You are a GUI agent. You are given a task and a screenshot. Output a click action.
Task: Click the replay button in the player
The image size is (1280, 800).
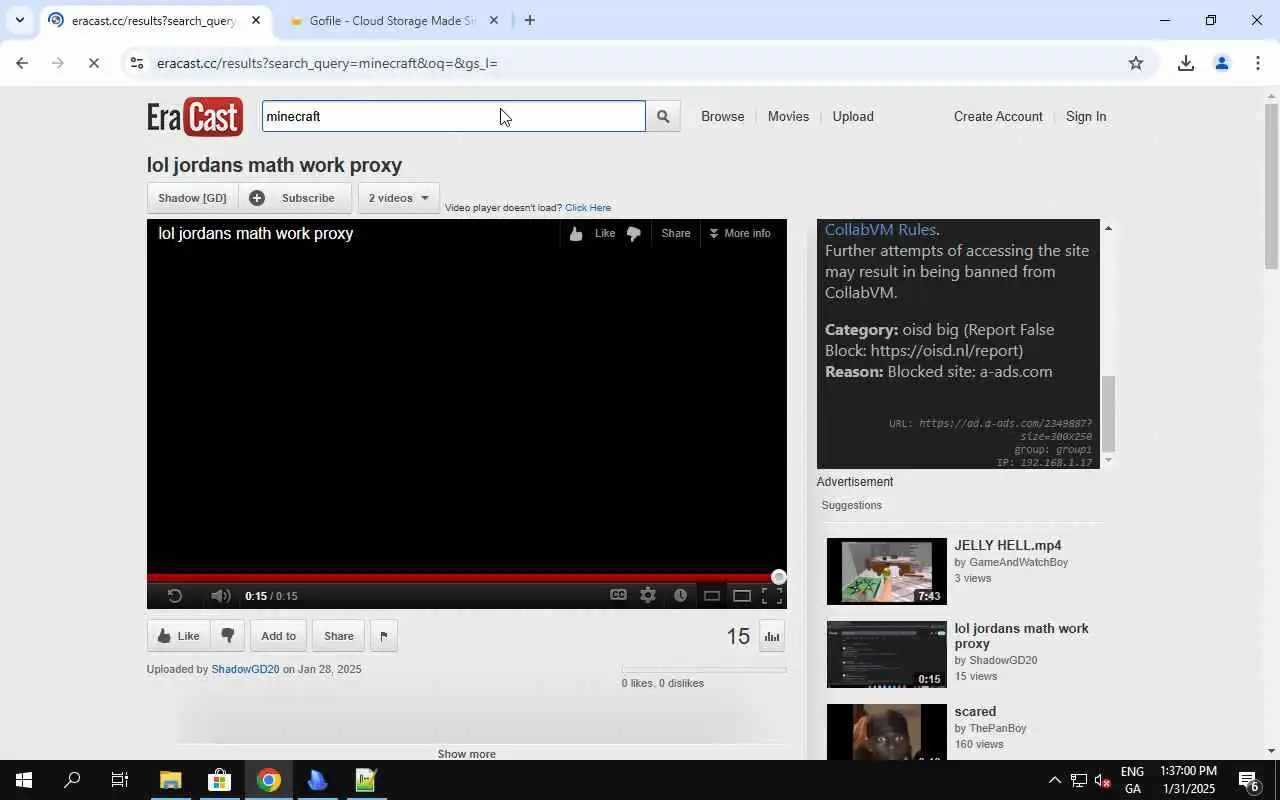(x=174, y=596)
